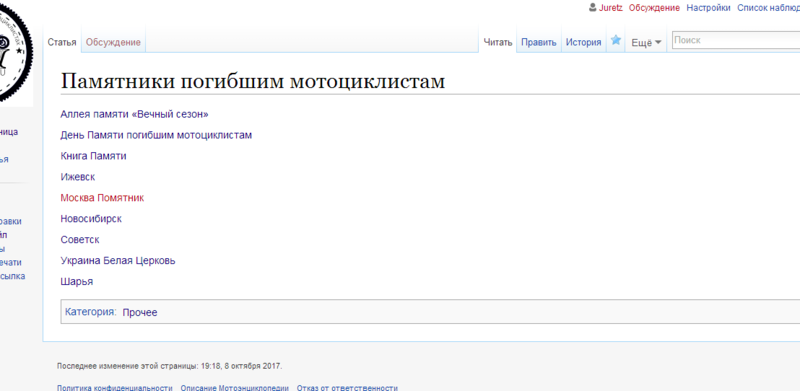The width and height of the screenshot is (800, 391).
Task: Open the Настройки preferences link
Action: (x=708, y=8)
